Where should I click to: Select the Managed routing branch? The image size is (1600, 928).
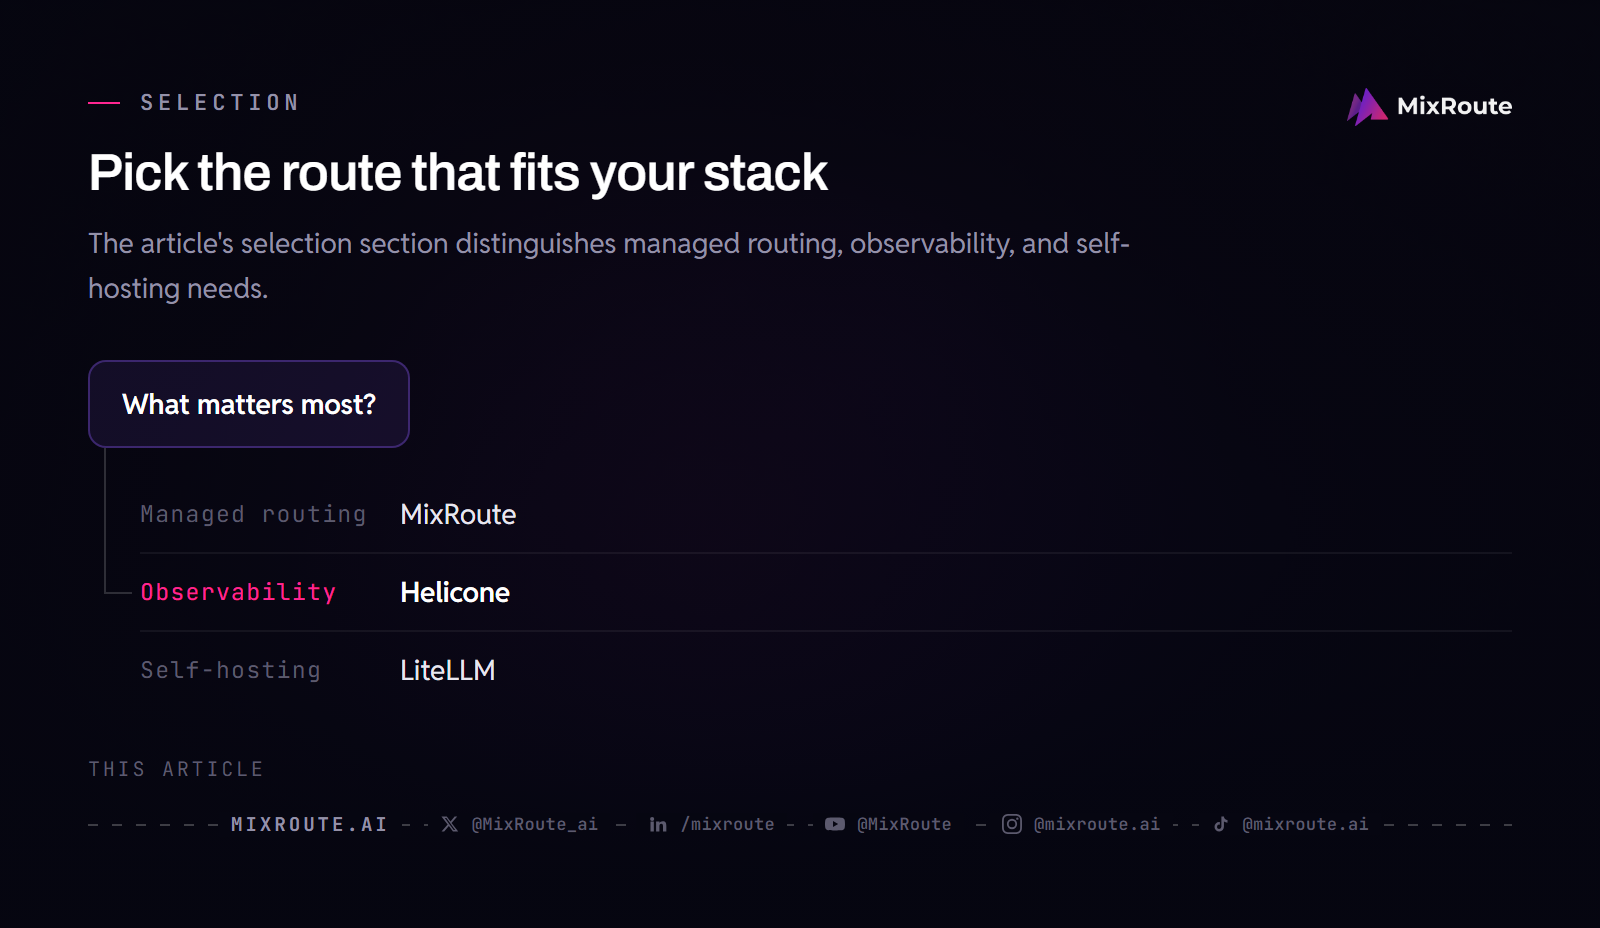[253, 514]
